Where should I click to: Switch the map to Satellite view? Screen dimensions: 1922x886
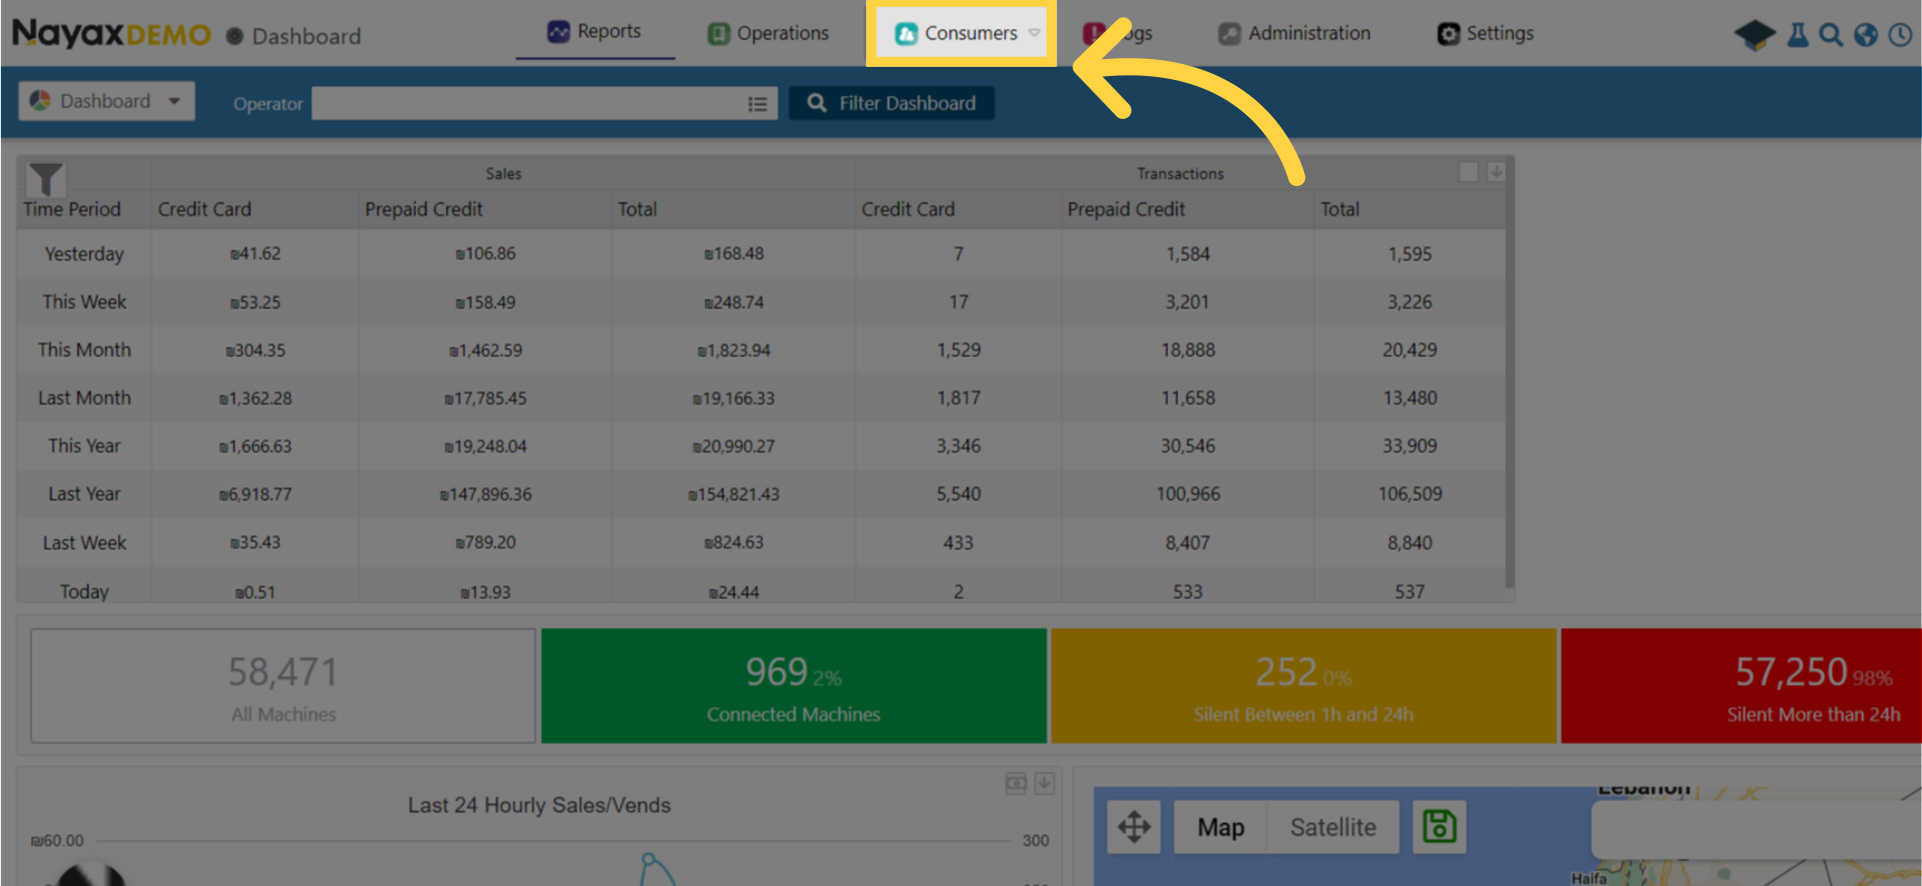pyautogui.click(x=1333, y=827)
